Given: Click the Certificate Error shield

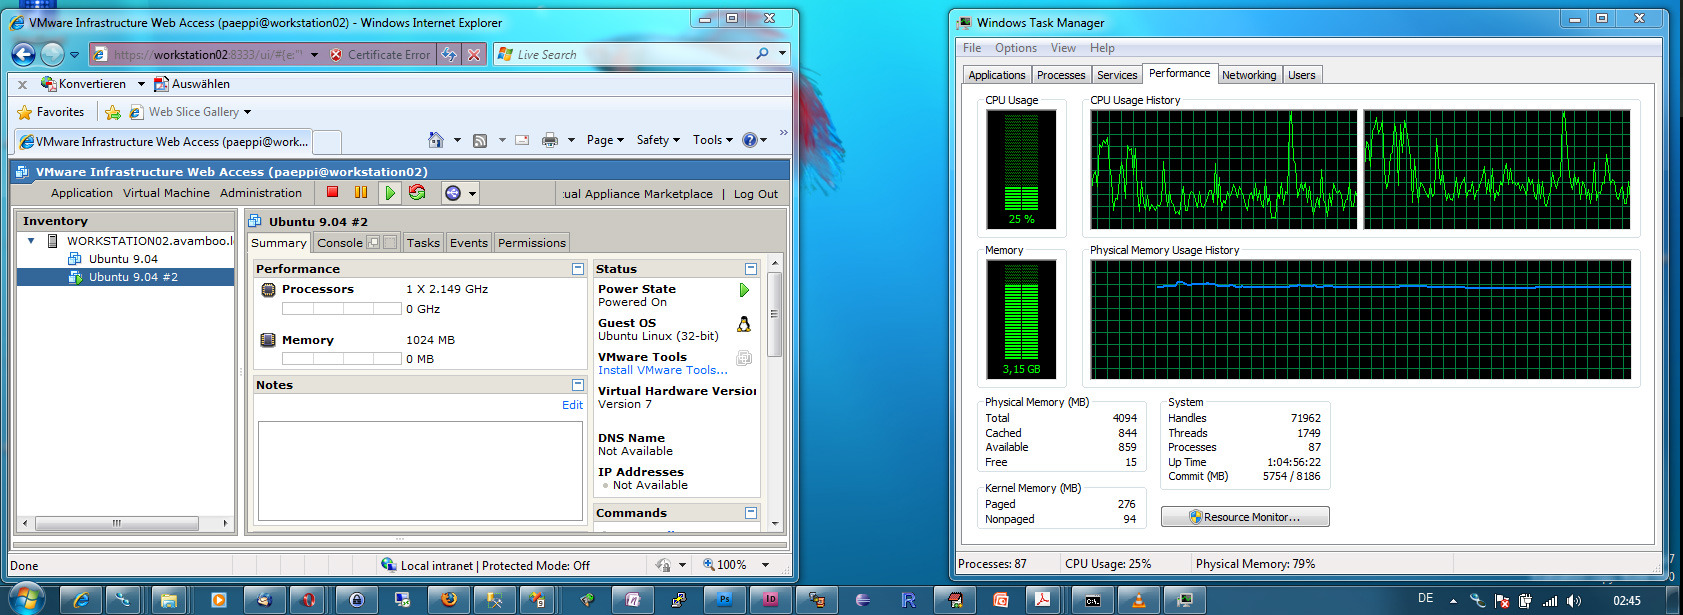Looking at the screenshot, I should [336, 55].
